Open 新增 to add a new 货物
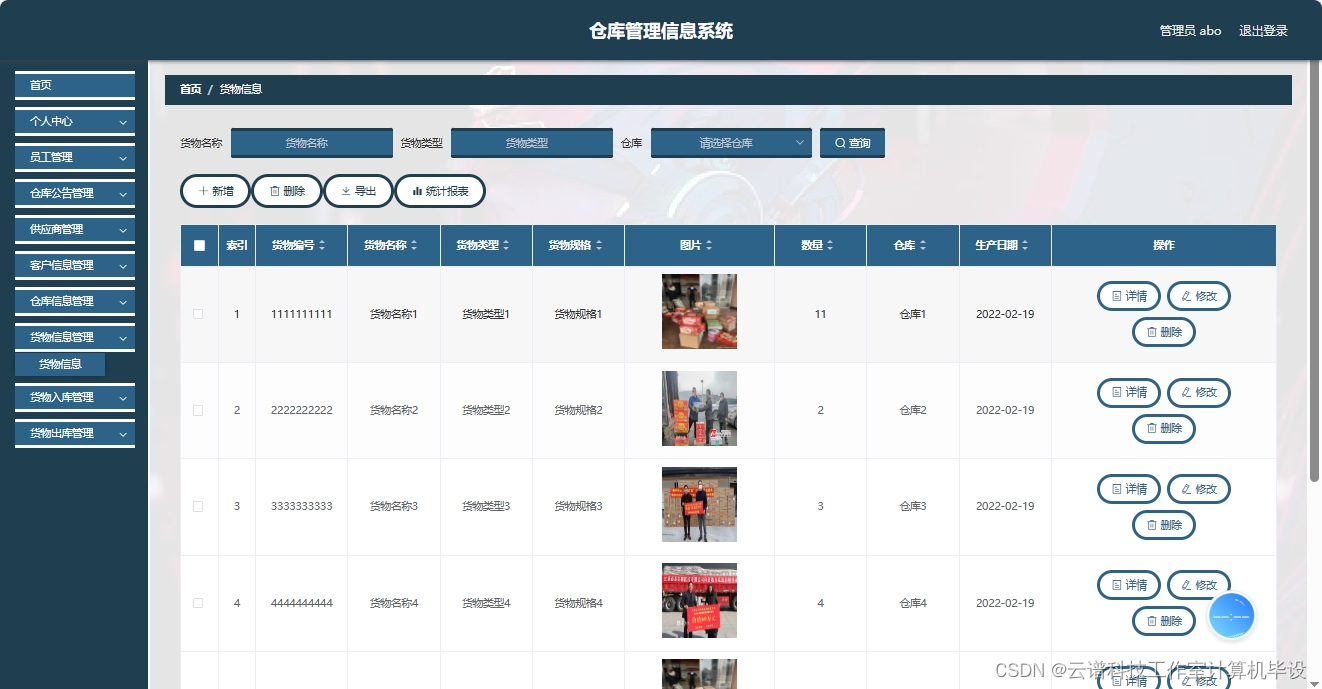Screen dimensions: 1322x689 (x=214, y=190)
